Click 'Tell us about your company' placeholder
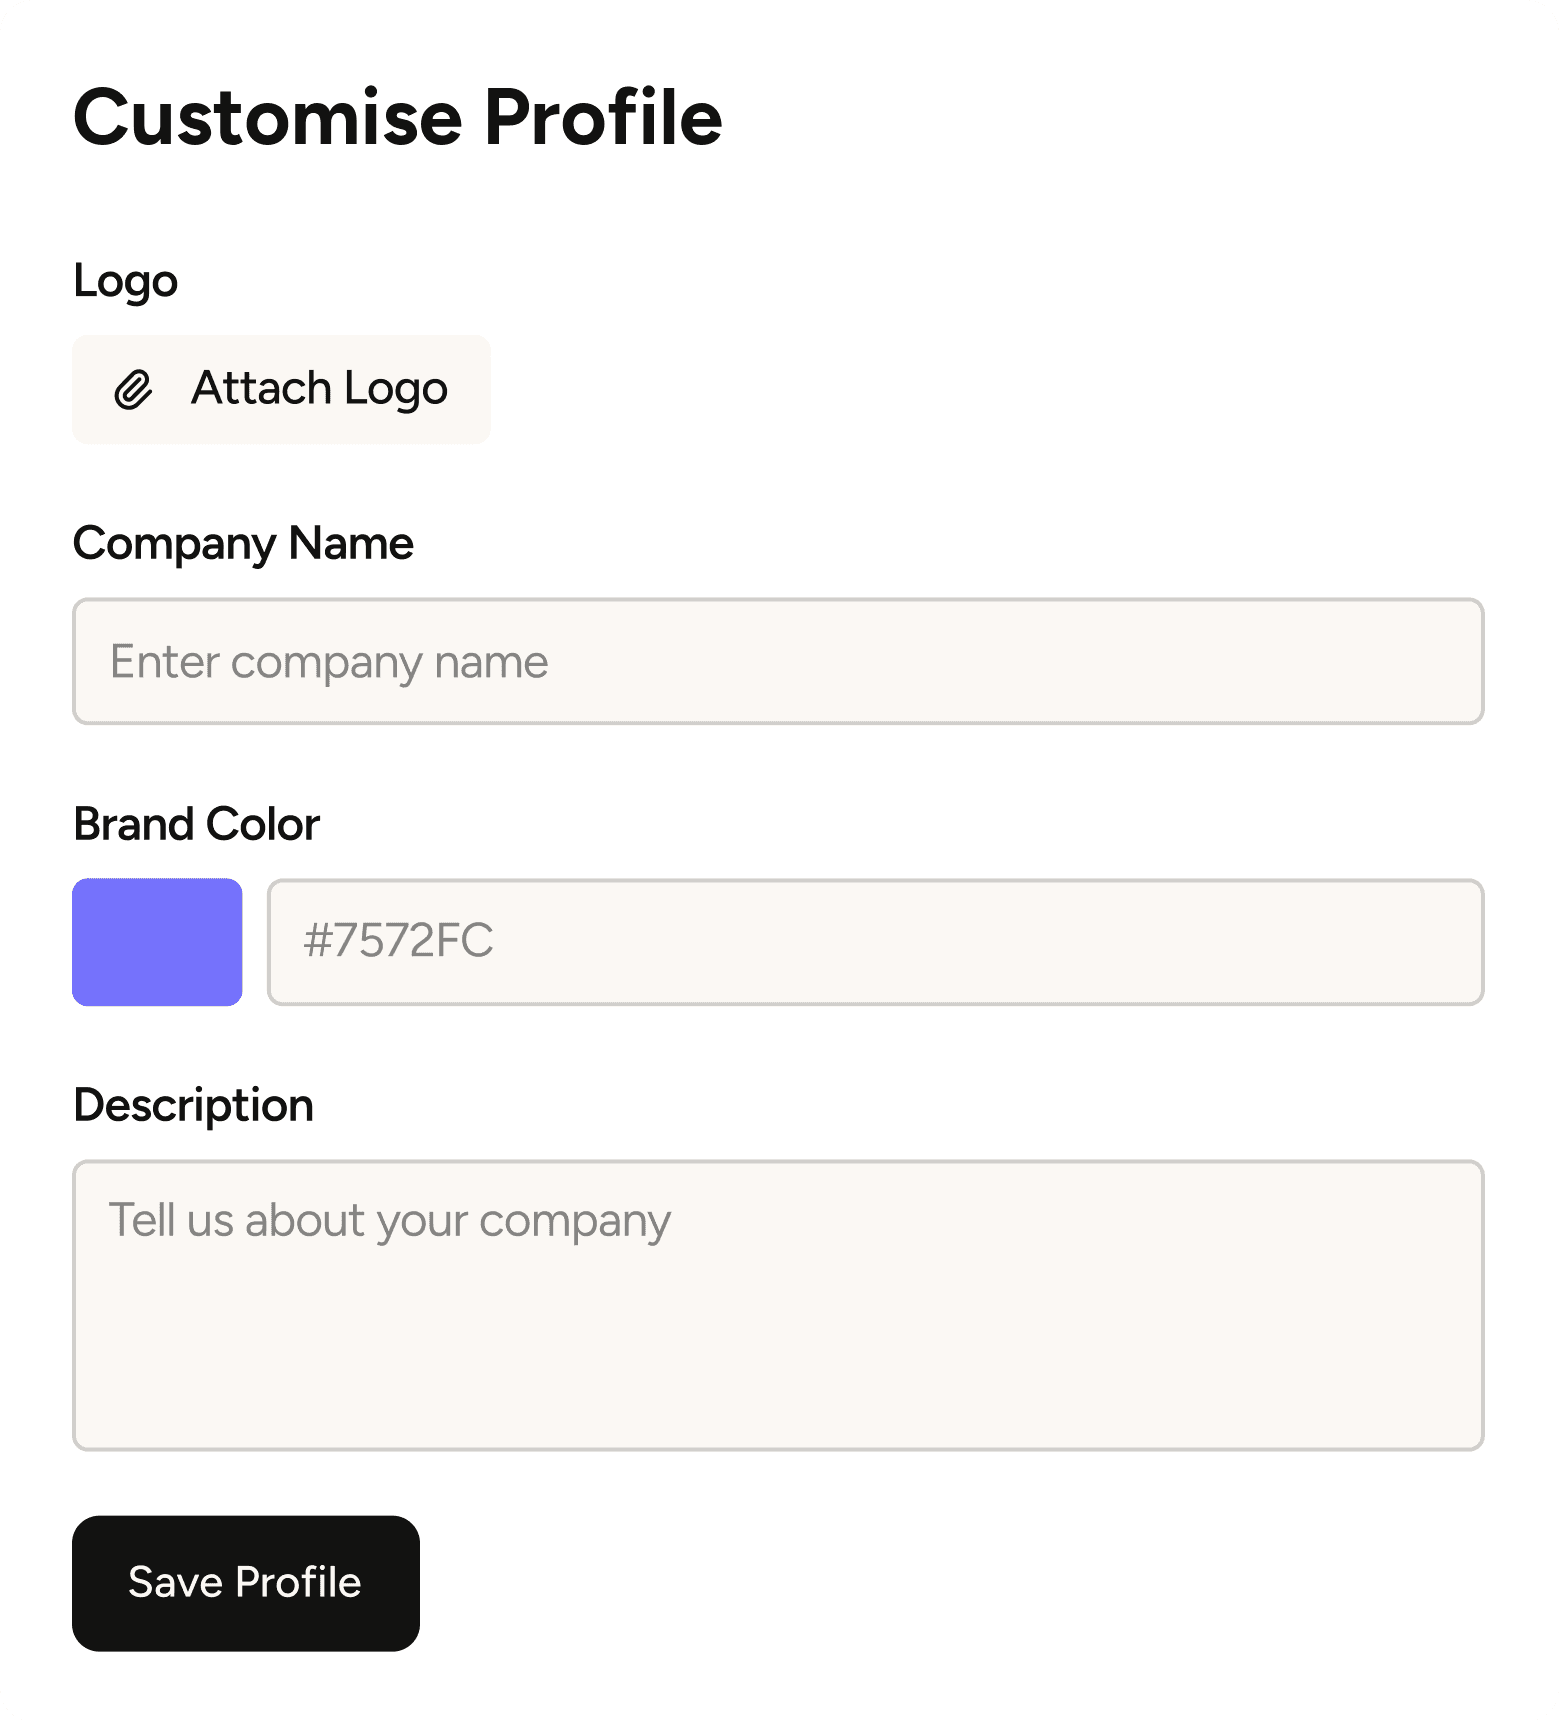Viewport: 1560px width, 1722px height. point(389,1222)
